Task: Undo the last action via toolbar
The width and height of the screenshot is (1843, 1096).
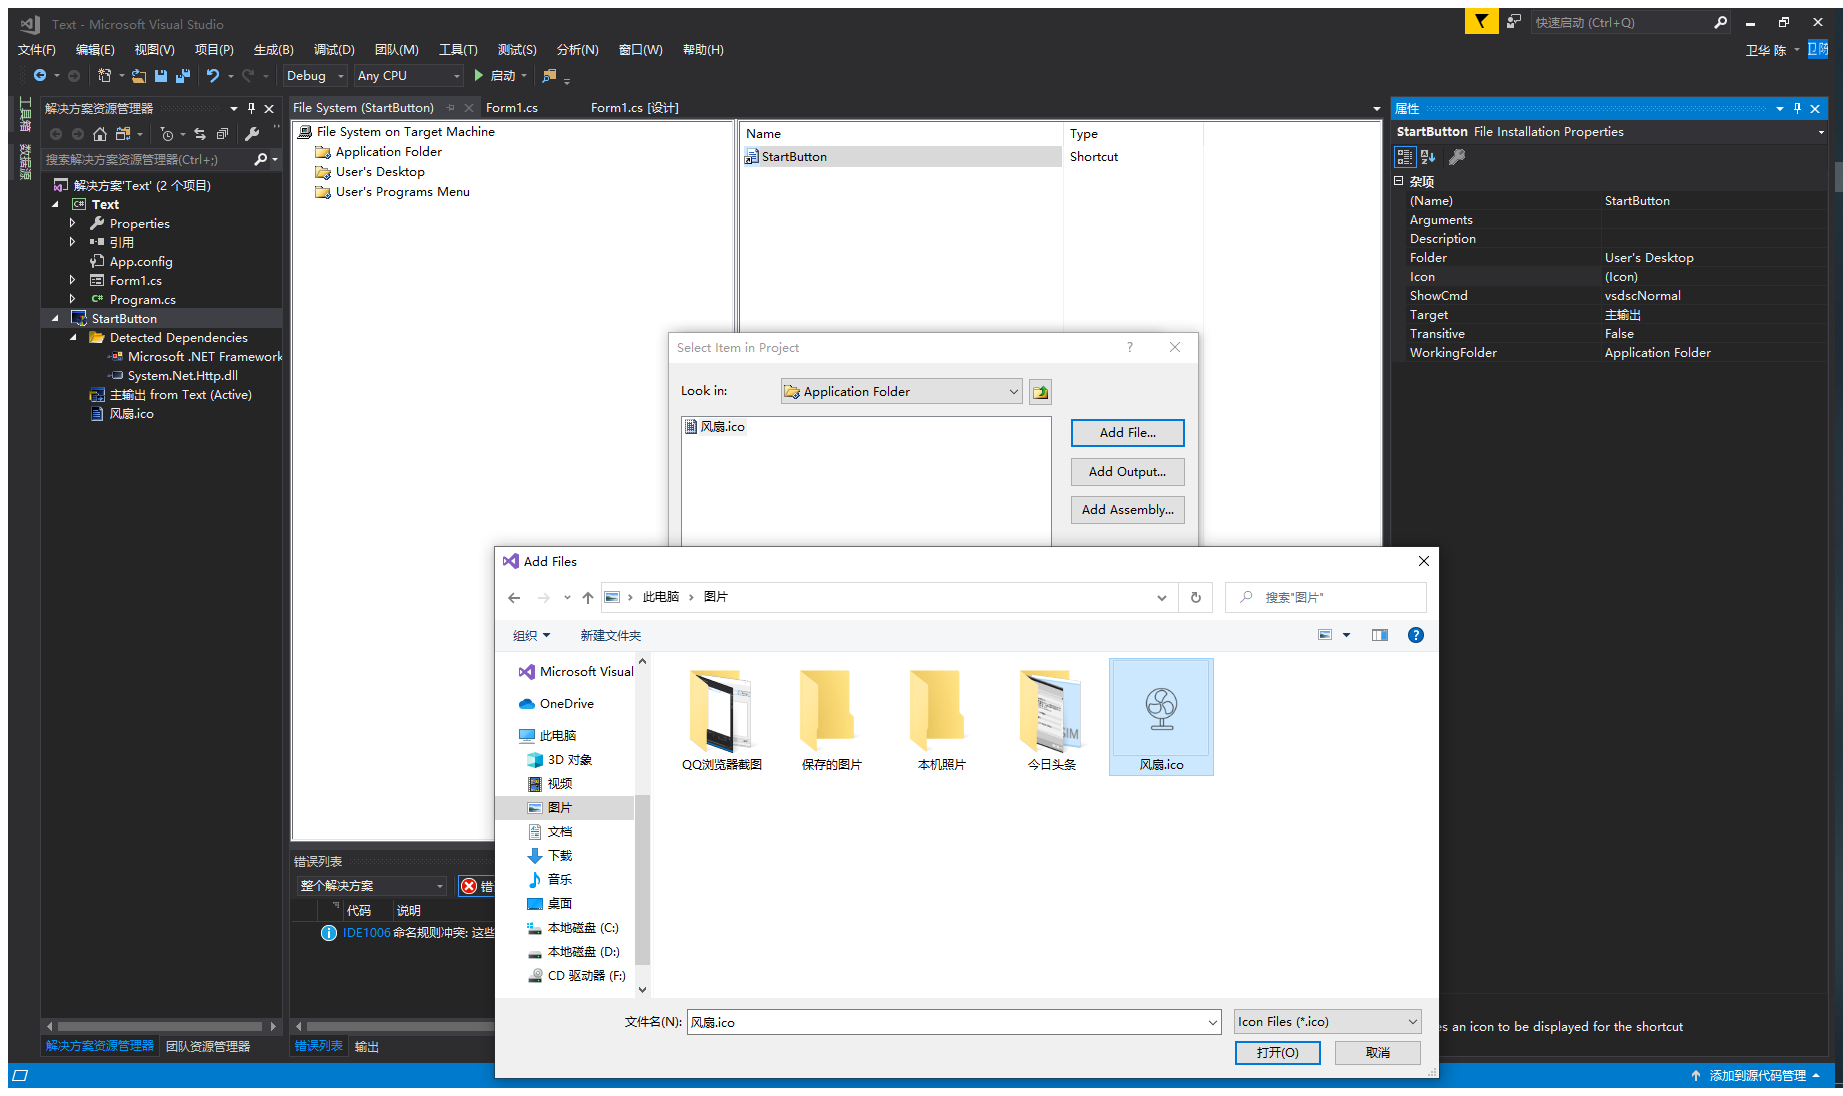Action: click(x=212, y=75)
